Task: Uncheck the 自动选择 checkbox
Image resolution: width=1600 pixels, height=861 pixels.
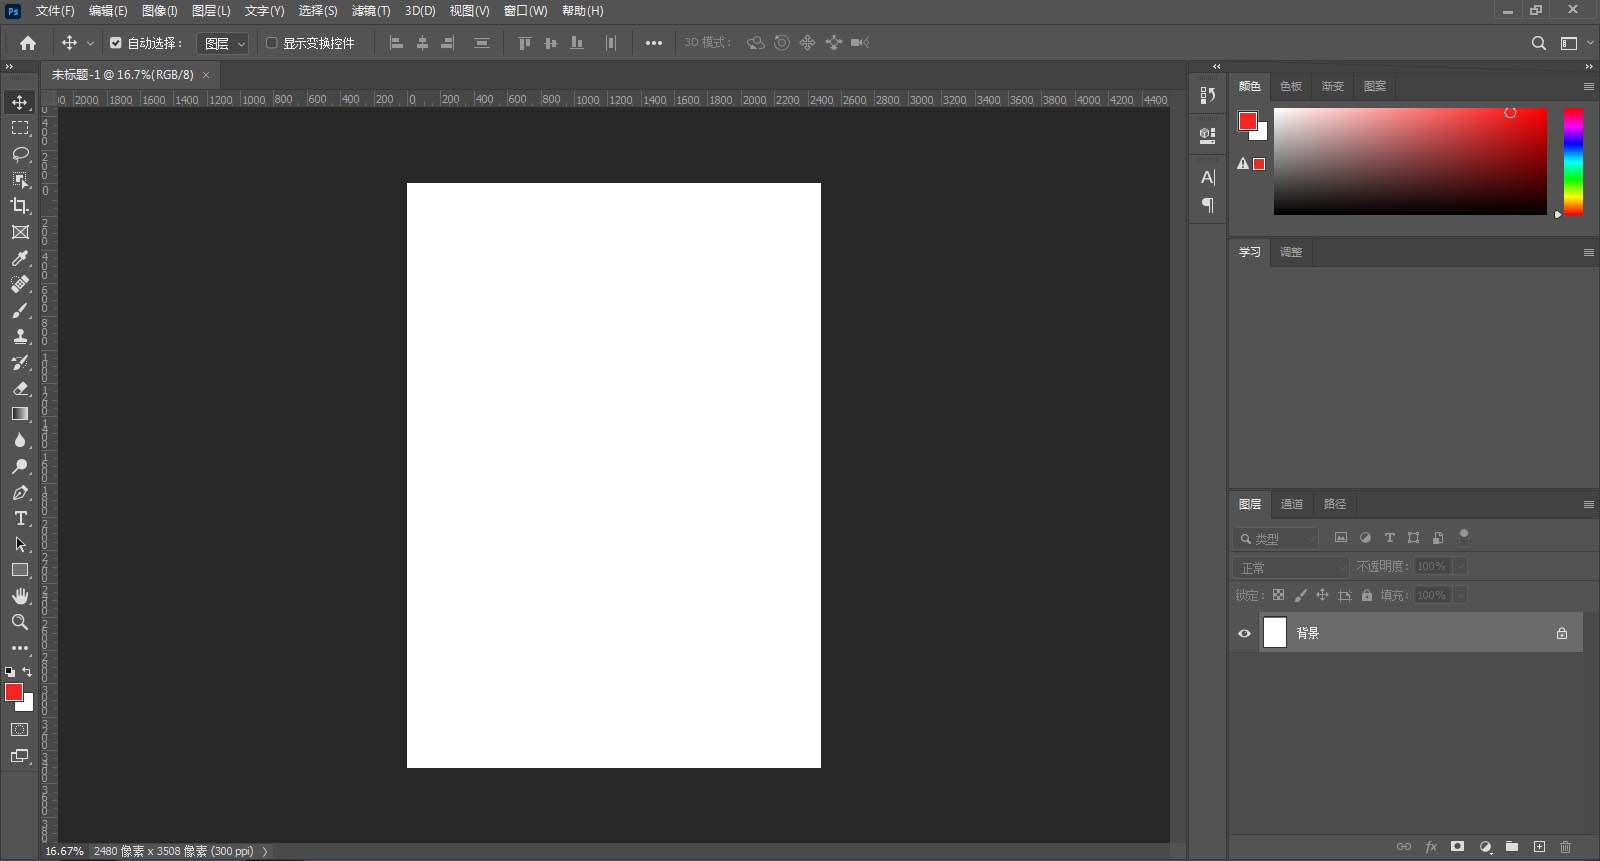Action: coord(116,43)
